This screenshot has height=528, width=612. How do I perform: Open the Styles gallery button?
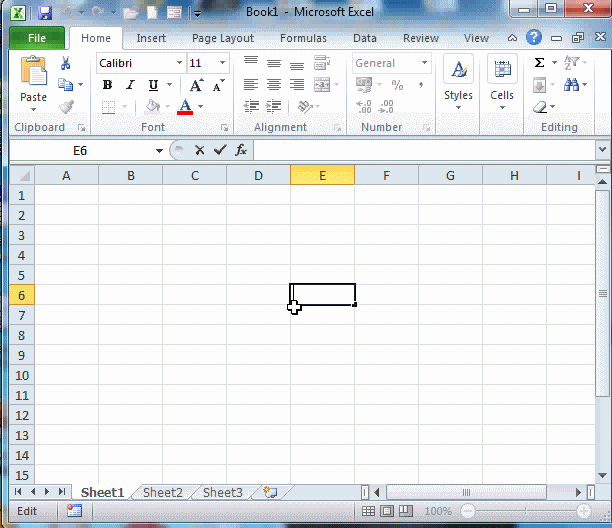tap(458, 80)
